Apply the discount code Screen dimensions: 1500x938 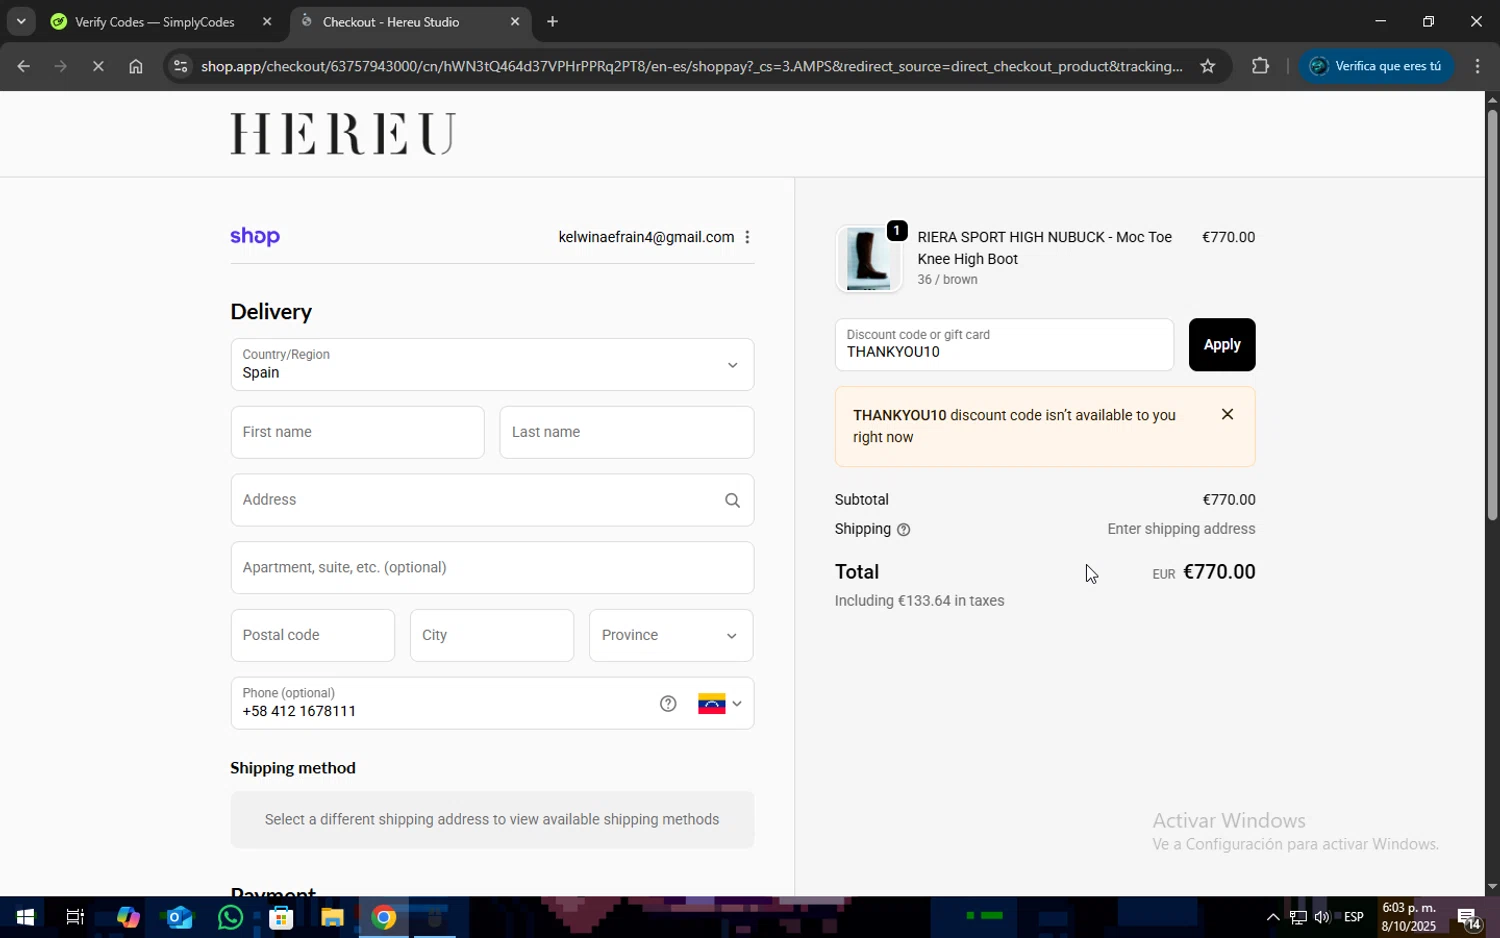coord(1222,345)
